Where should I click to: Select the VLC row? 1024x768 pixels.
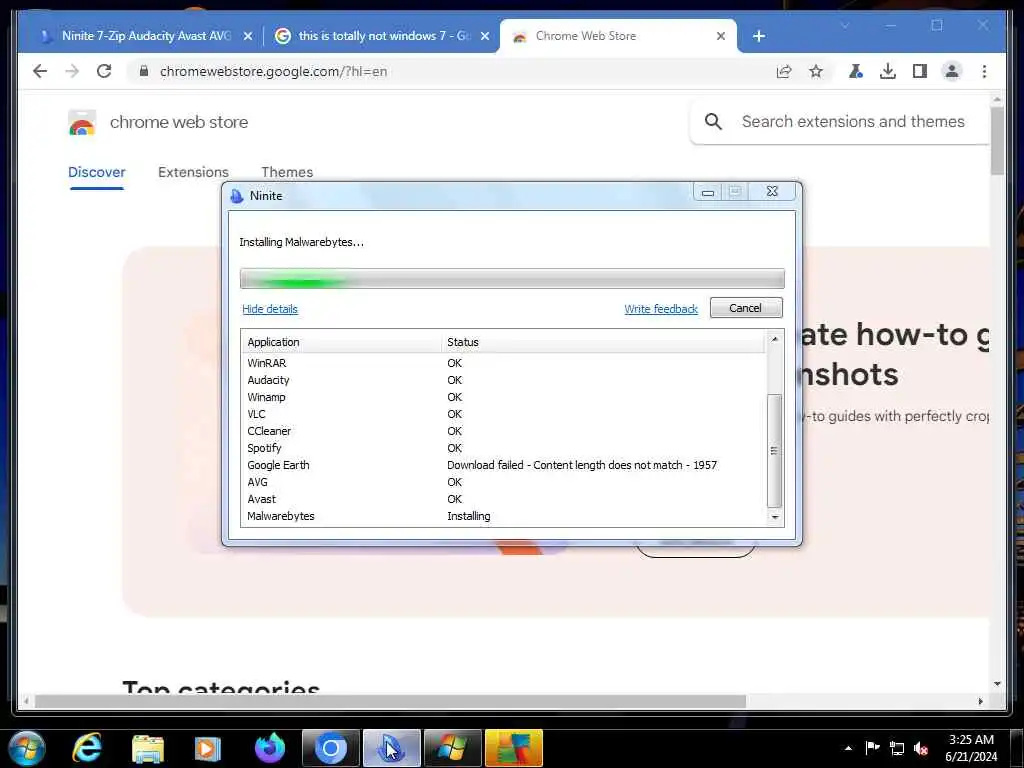(x=504, y=414)
